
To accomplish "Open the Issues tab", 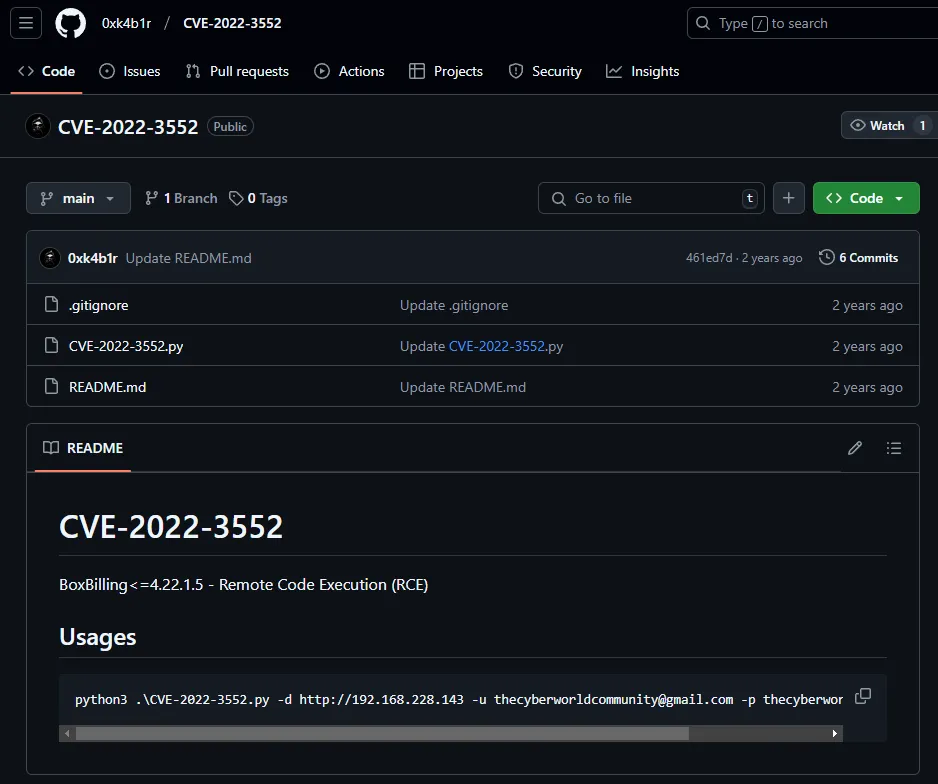I will (130, 71).
